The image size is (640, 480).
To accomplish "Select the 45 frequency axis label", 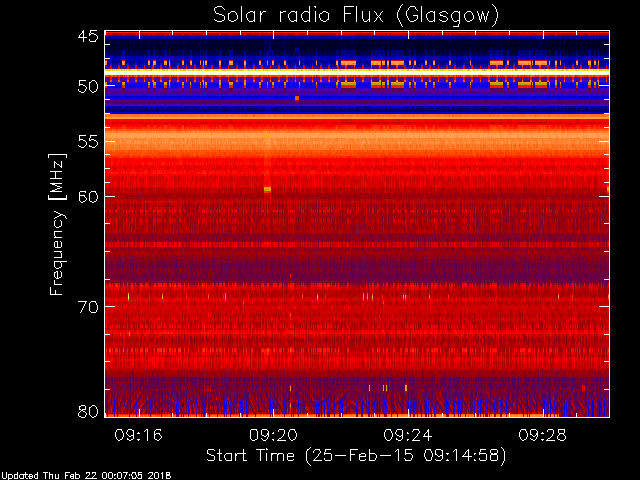I will click(88, 36).
